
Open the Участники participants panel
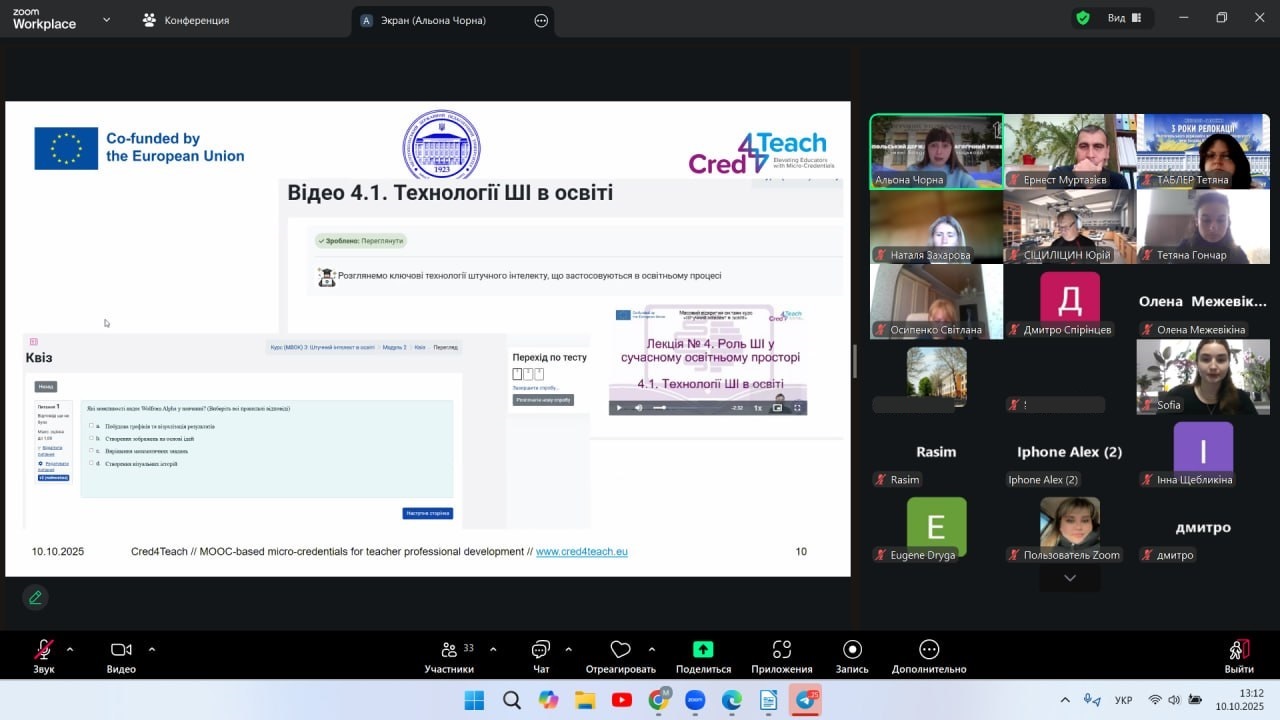click(x=449, y=651)
